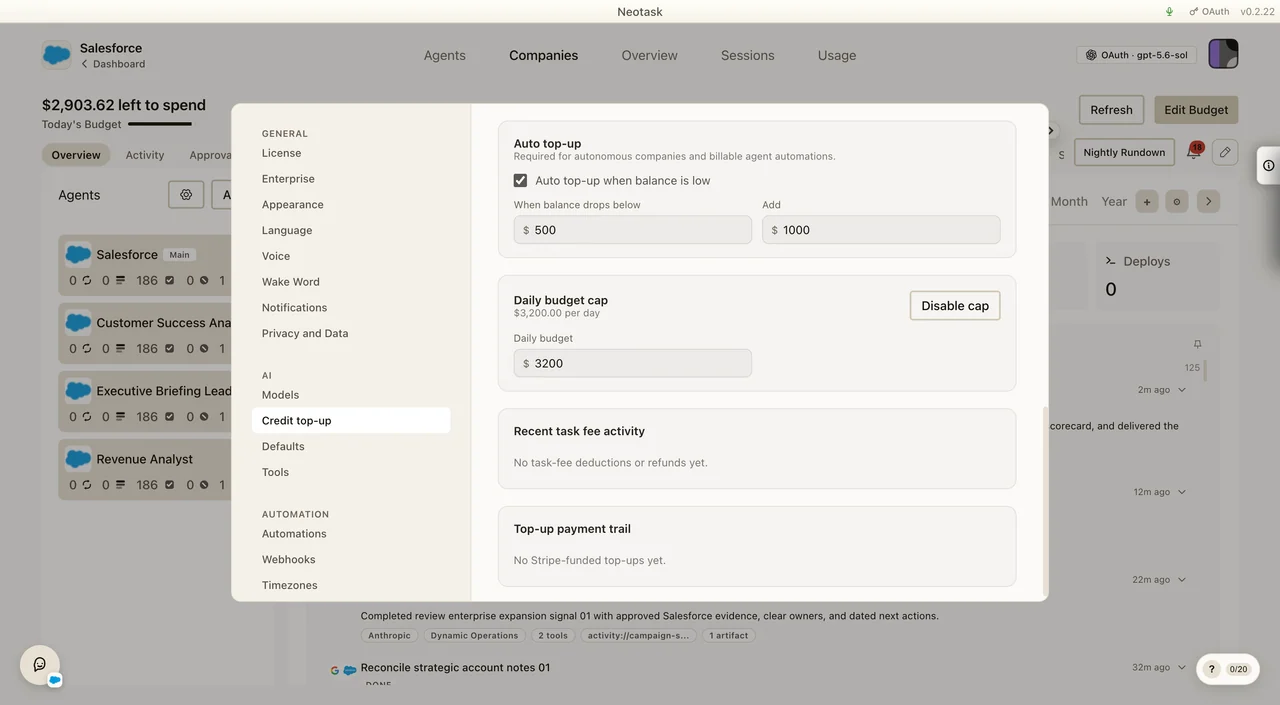
Task: Click the list icon in Customer Success card
Action: tap(120, 349)
